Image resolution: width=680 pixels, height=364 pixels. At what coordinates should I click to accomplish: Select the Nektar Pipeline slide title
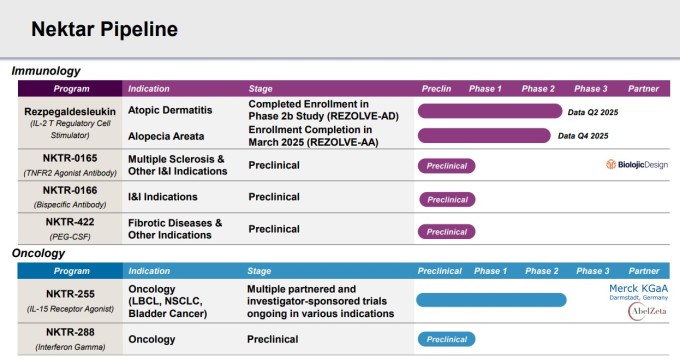[105, 29]
